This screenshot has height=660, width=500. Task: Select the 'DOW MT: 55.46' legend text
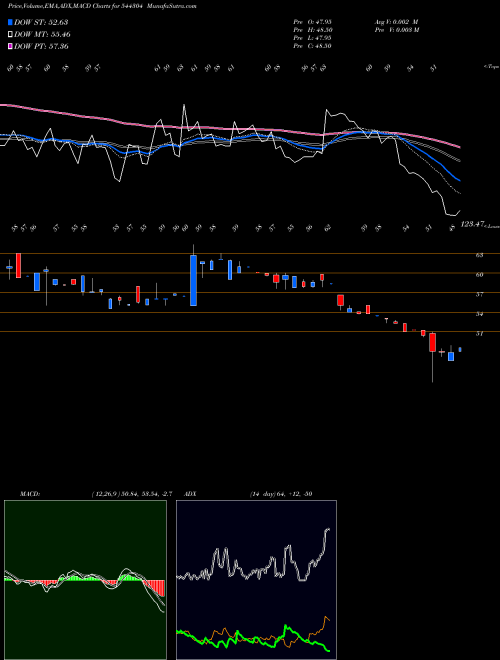43,35
